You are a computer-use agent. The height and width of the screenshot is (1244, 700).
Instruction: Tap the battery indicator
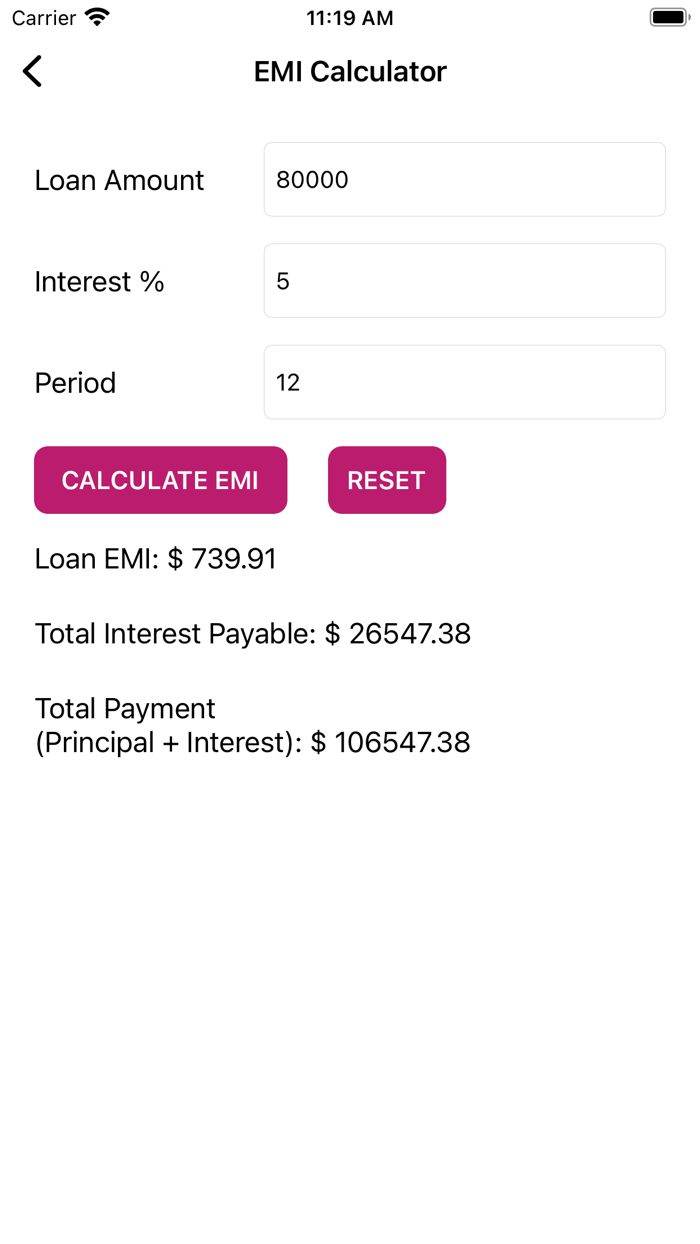pos(667,16)
